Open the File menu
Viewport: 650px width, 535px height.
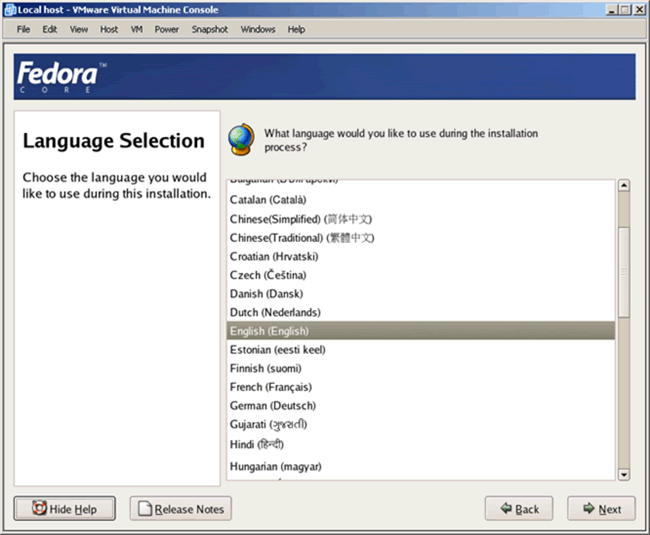[x=24, y=29]
